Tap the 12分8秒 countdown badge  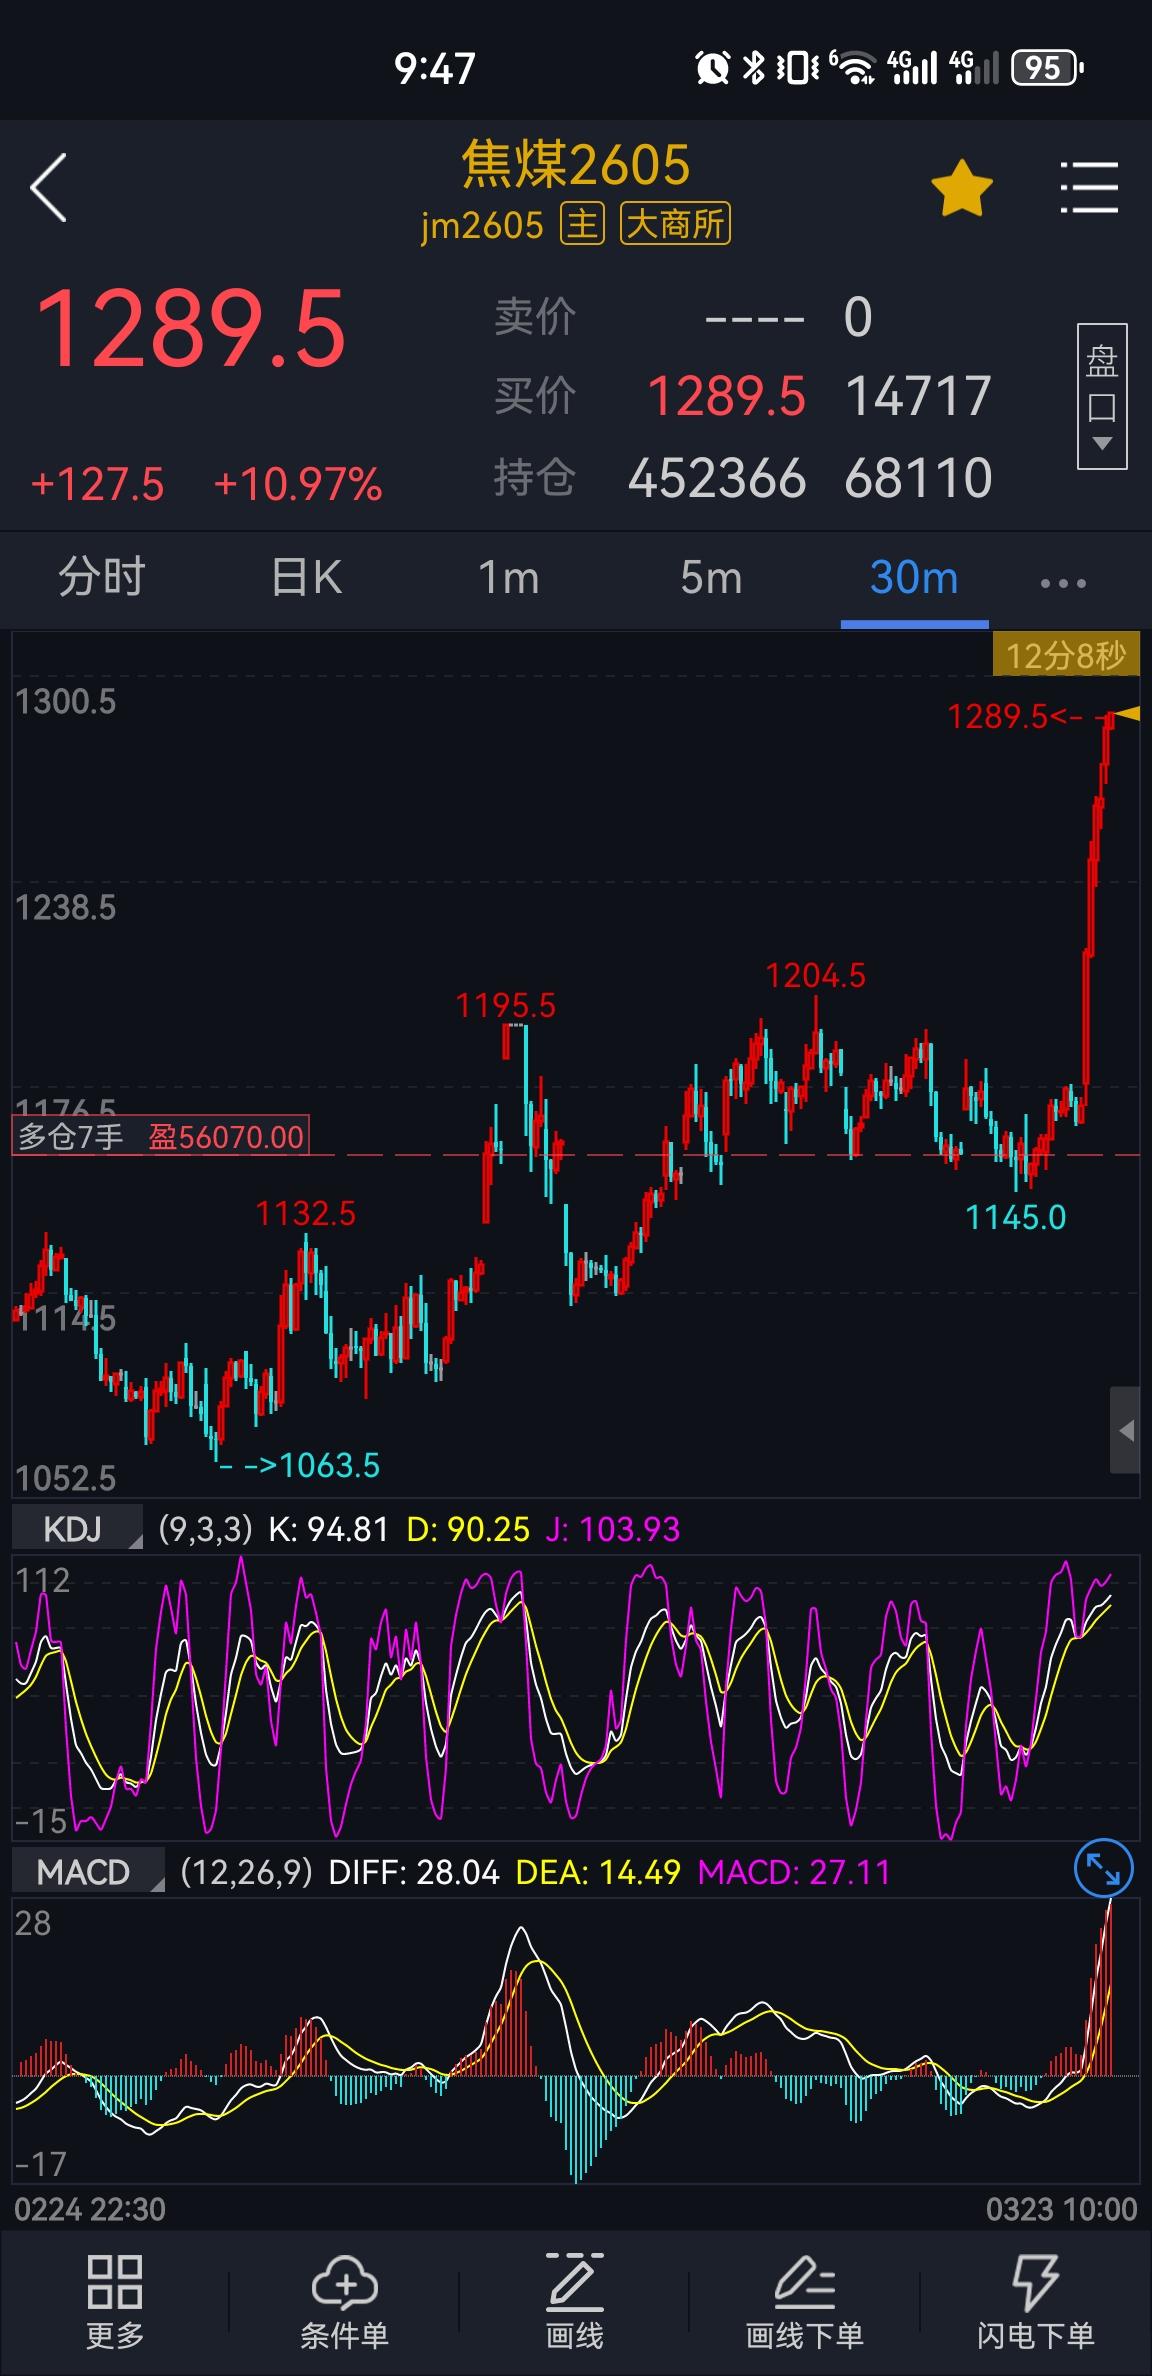coord(1065,656)
